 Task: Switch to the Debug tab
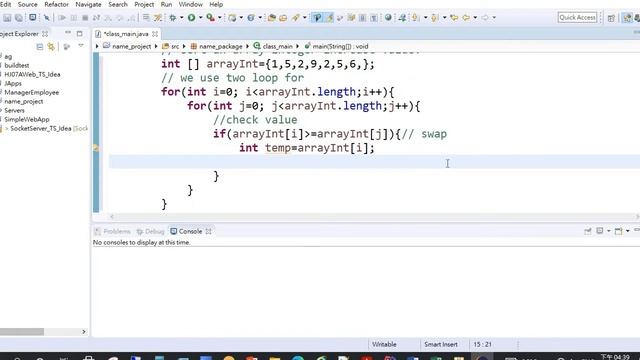click(151, 231)
